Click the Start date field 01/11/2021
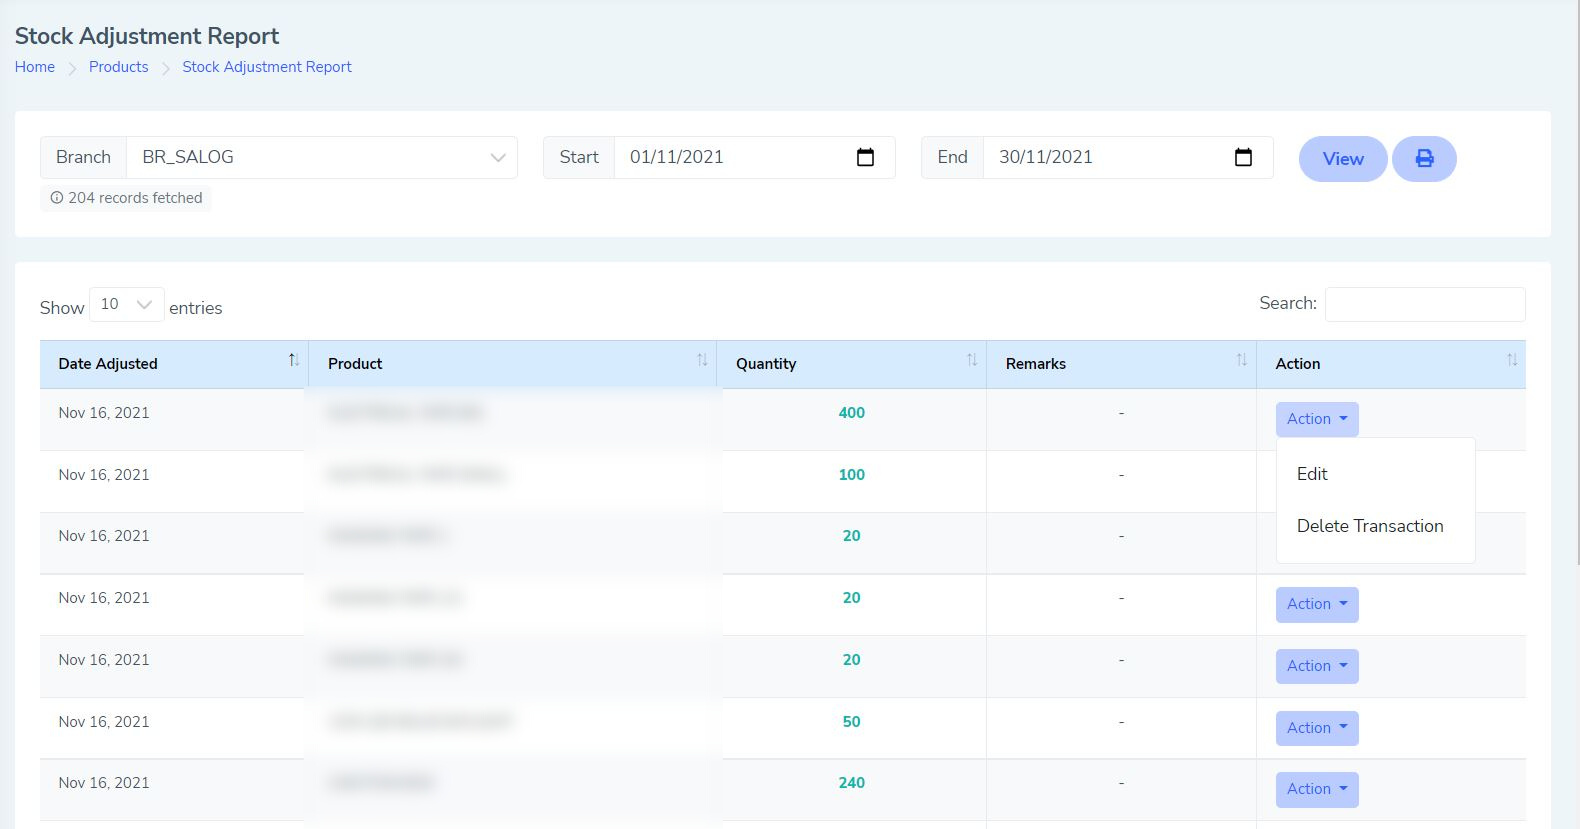This screenshot has height=829, width=1580. click(754, 157)
